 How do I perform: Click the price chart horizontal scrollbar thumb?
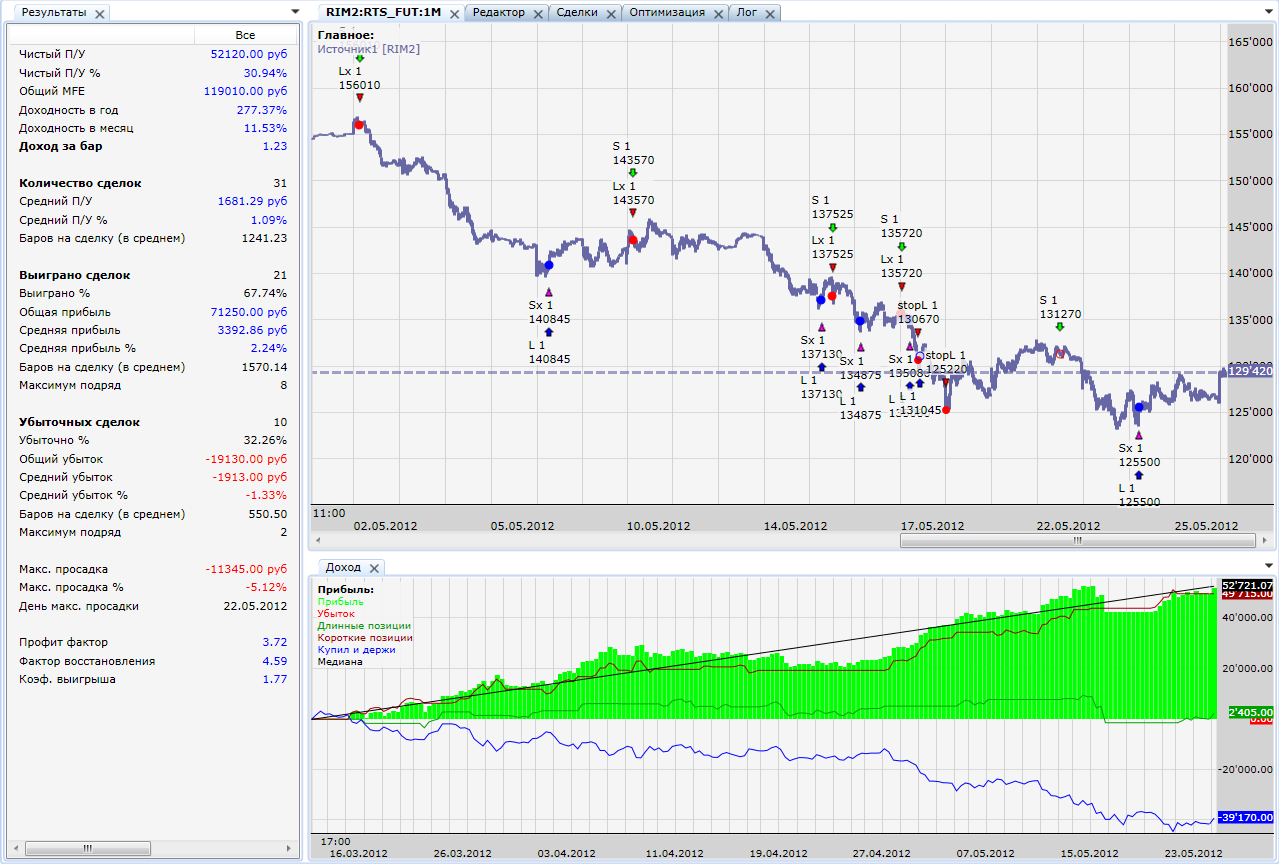[1077, 540]
